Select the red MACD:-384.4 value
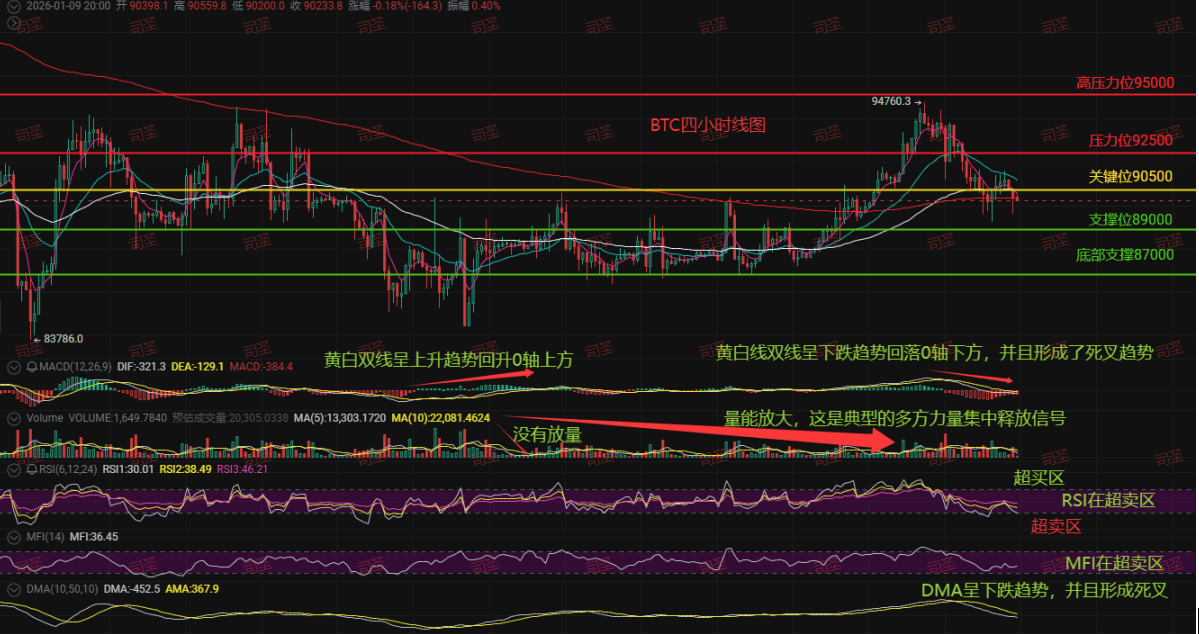1199x634 pixels. pos(261,367)
